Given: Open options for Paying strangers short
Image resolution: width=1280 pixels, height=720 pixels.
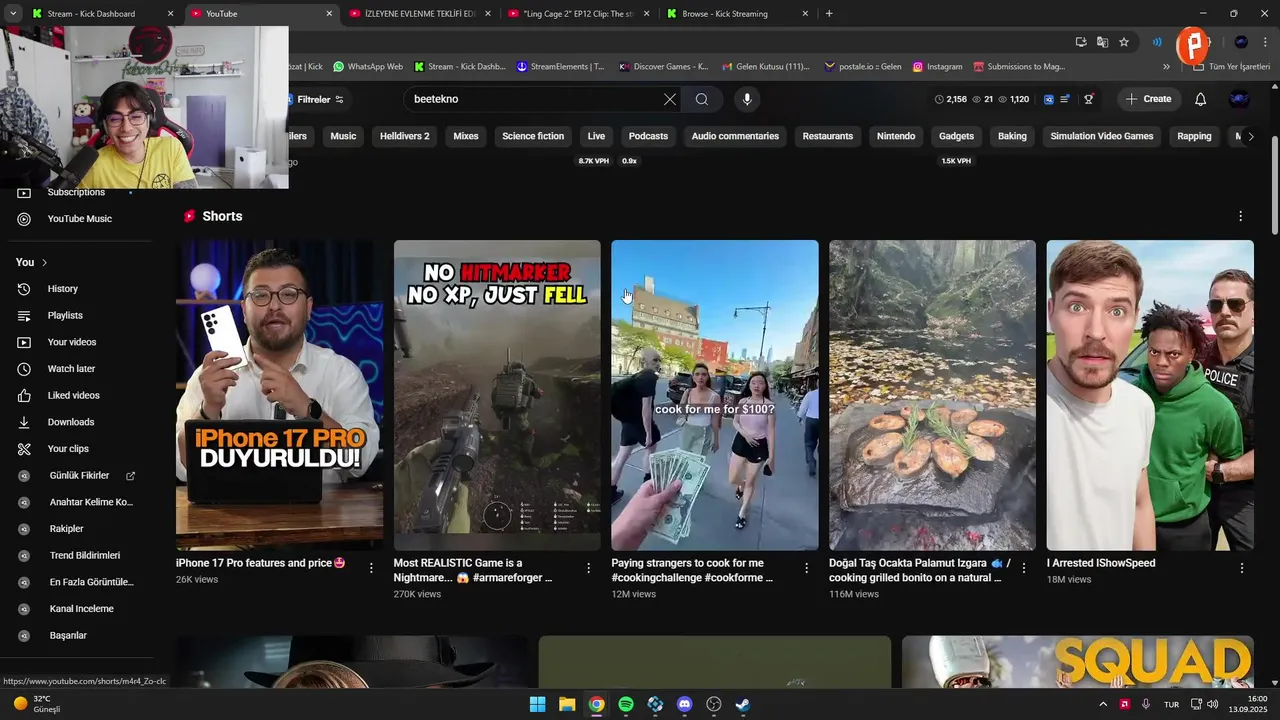Looking at the screenshot, I should pos(807,568).
